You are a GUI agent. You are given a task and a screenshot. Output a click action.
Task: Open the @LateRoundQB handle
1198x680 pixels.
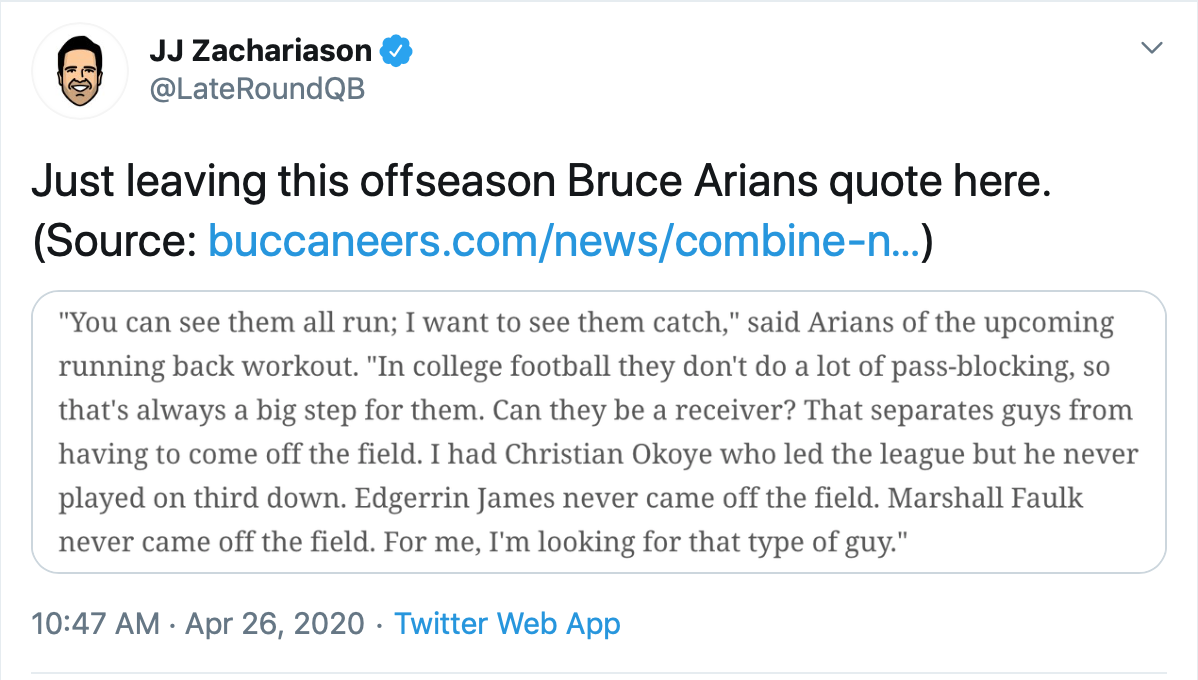[257, 89]
